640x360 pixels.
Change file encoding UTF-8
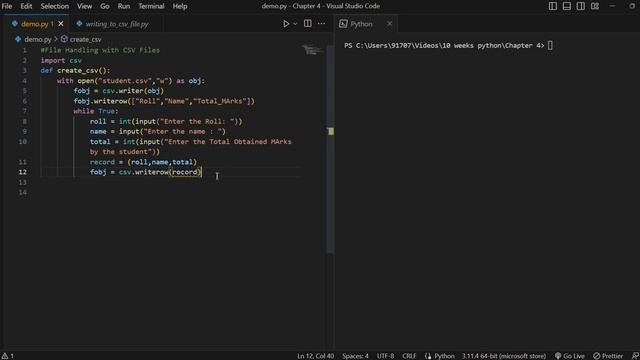[x=385, y=356]
